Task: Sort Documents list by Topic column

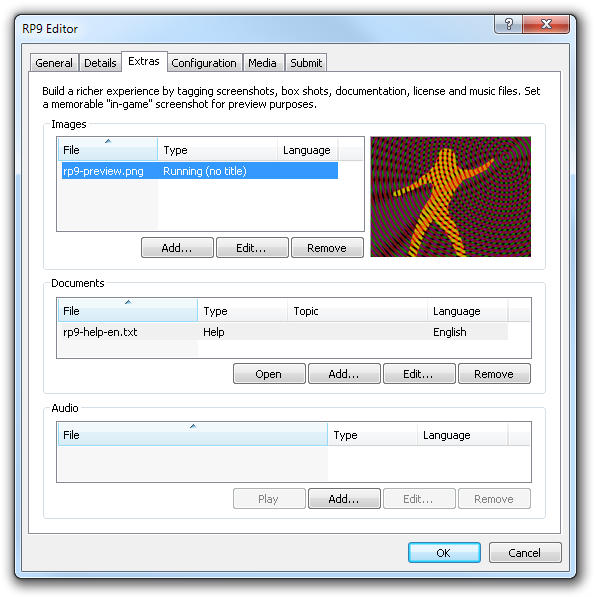Action: click(357, 311)
